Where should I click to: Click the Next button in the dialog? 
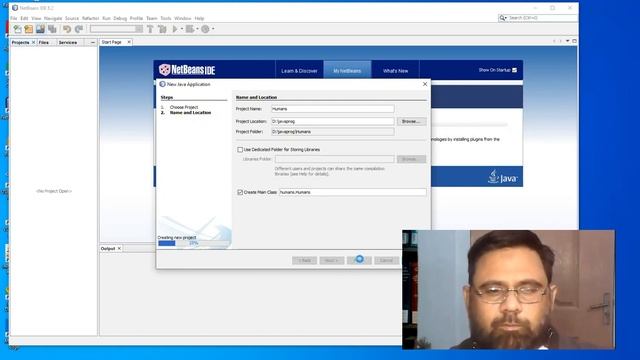(x=332, y=260)
